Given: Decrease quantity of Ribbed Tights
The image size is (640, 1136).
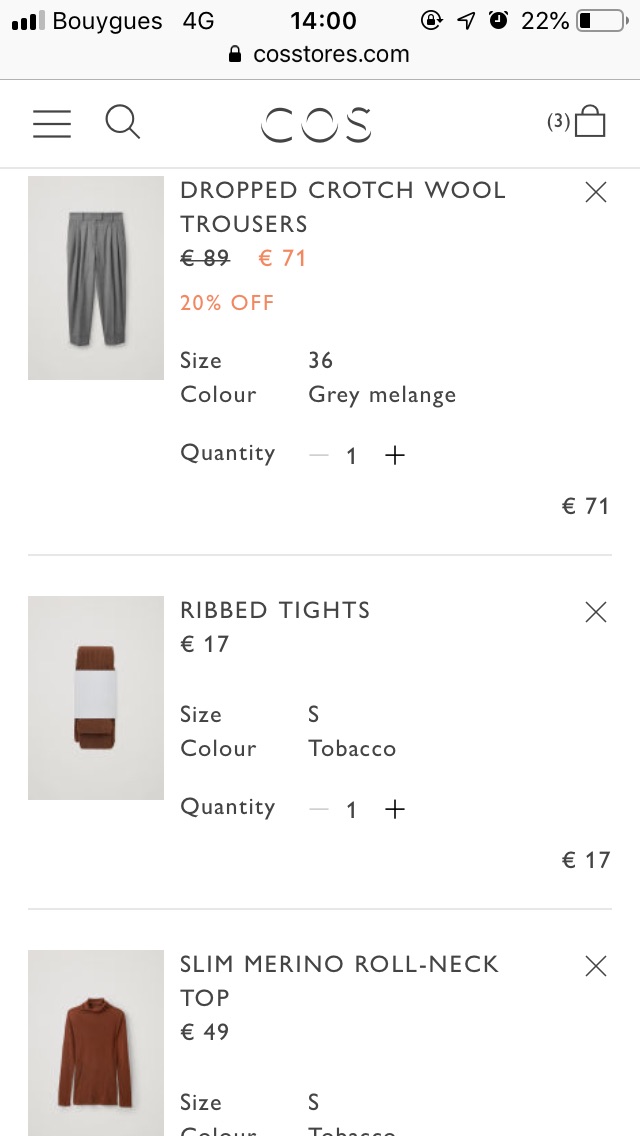Looking at the screenshot, I should (318, 809).
